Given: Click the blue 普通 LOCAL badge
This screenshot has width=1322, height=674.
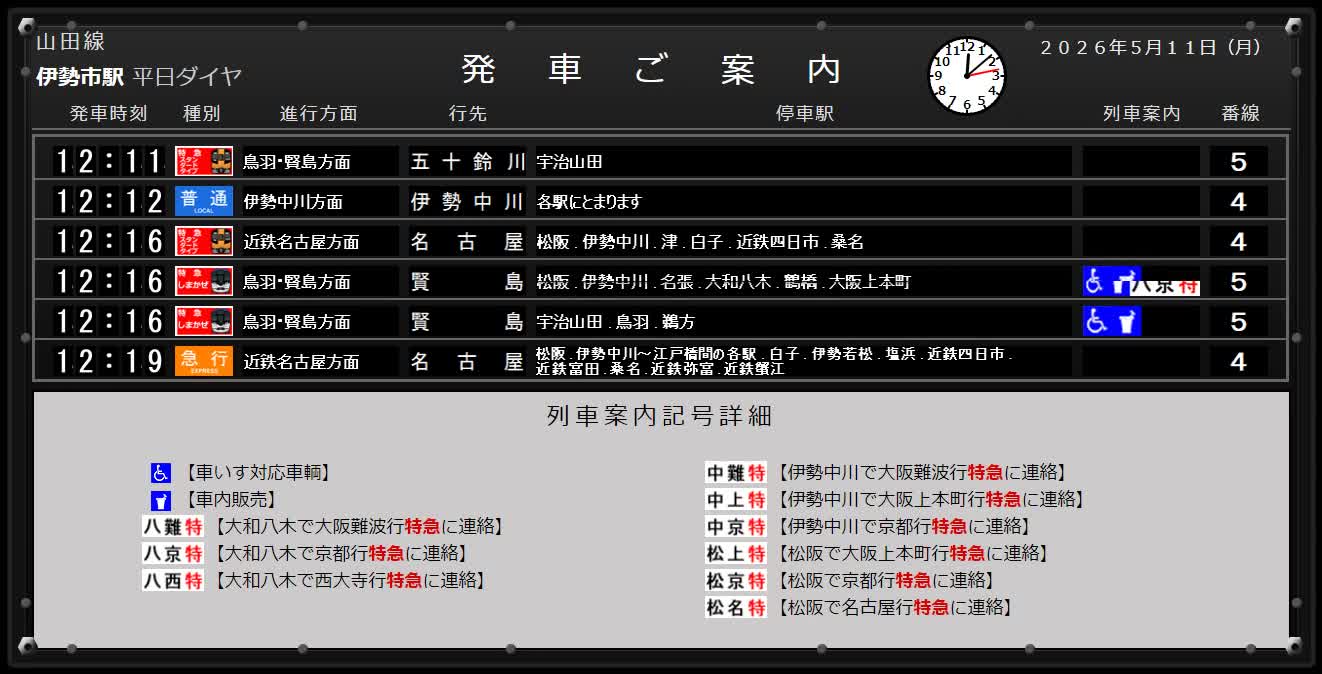Looking at the screenshot, I should point(204,201).
